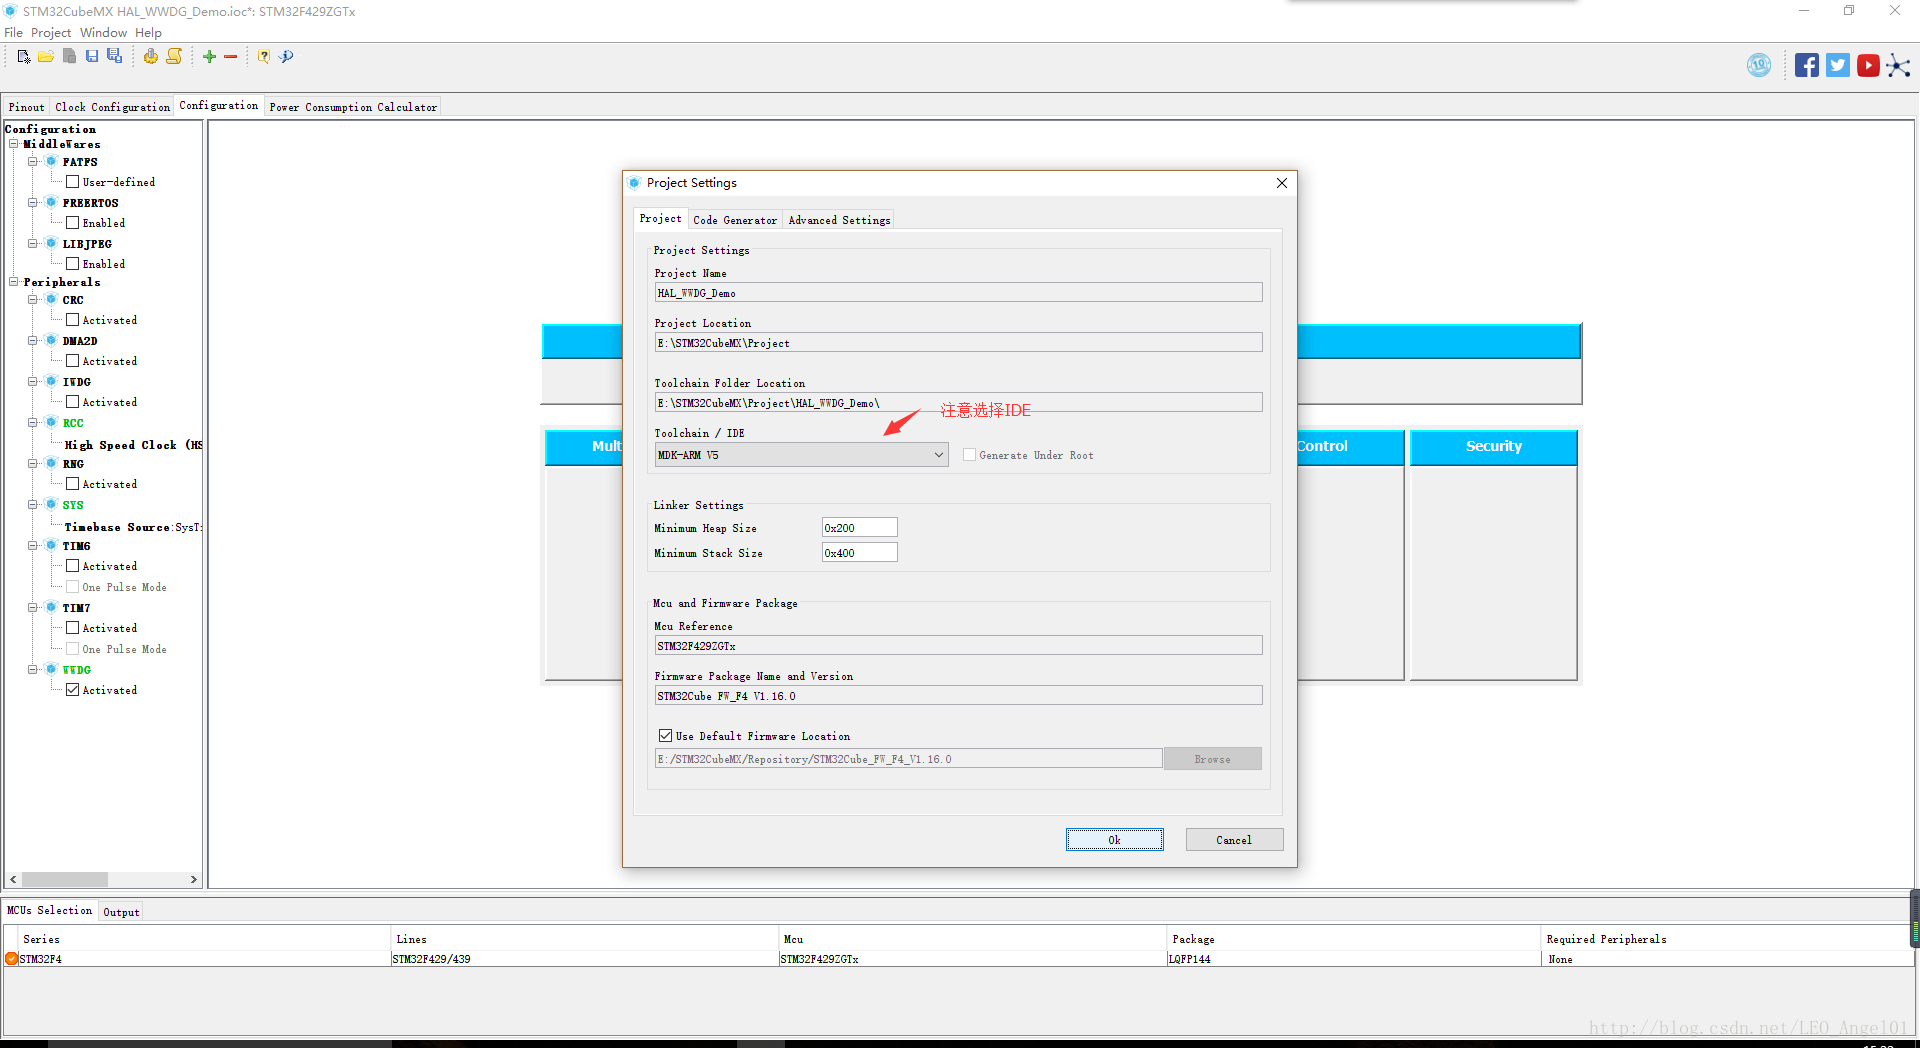Click the tree panel scroll right arrow
1920x1048 pixels.
(194, 880)
